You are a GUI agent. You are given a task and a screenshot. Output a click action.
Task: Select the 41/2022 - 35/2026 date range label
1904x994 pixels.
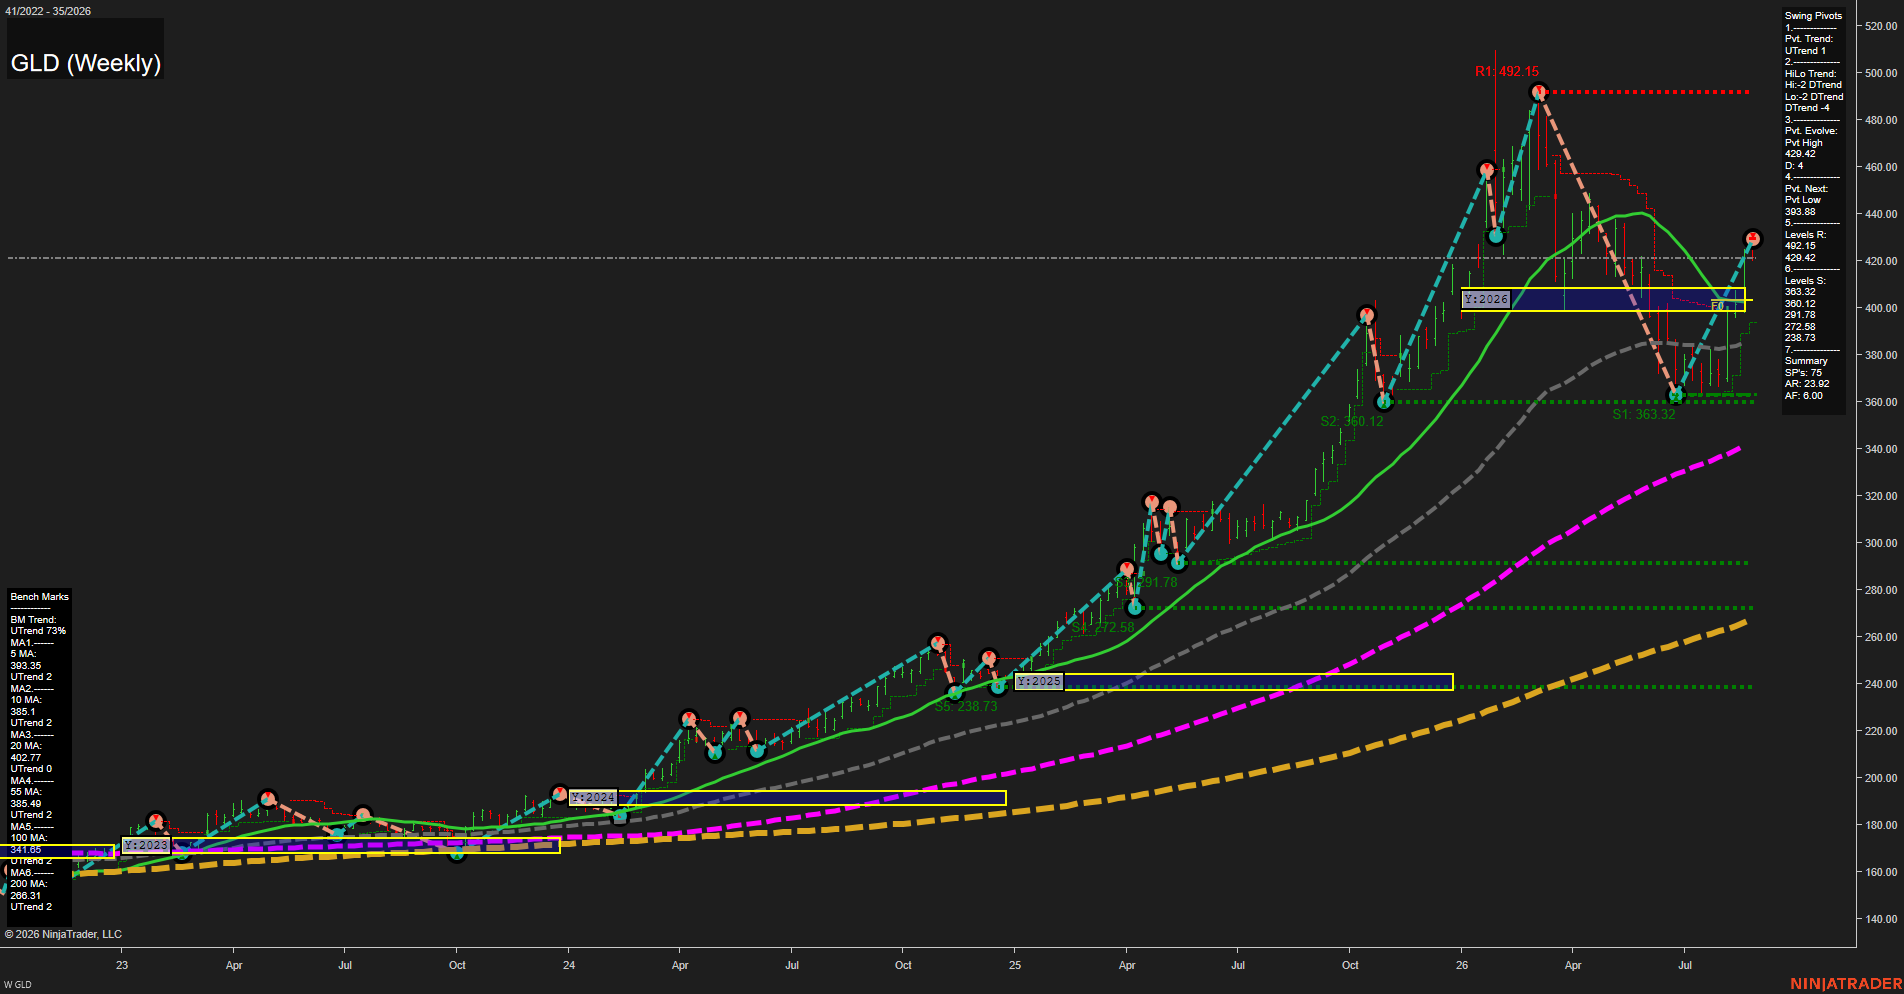[x=48, y=11]
